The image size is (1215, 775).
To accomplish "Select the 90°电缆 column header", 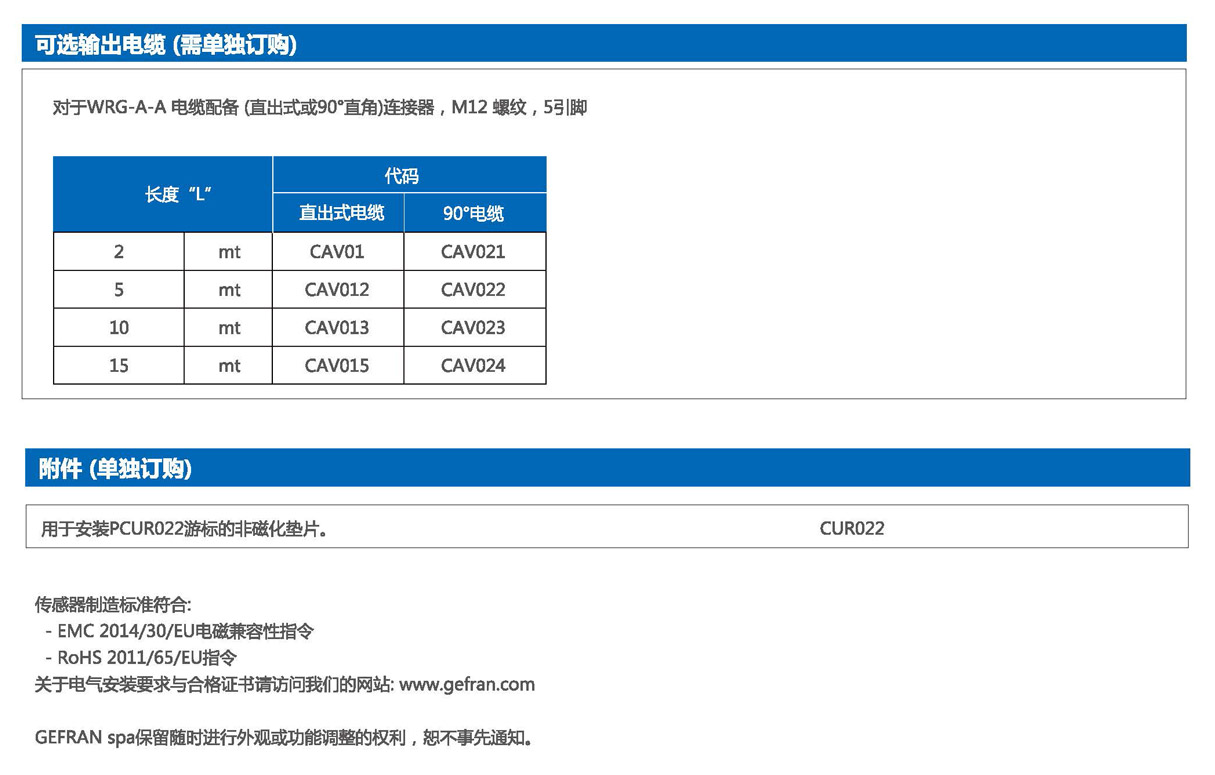I will [x=473, y=214].
